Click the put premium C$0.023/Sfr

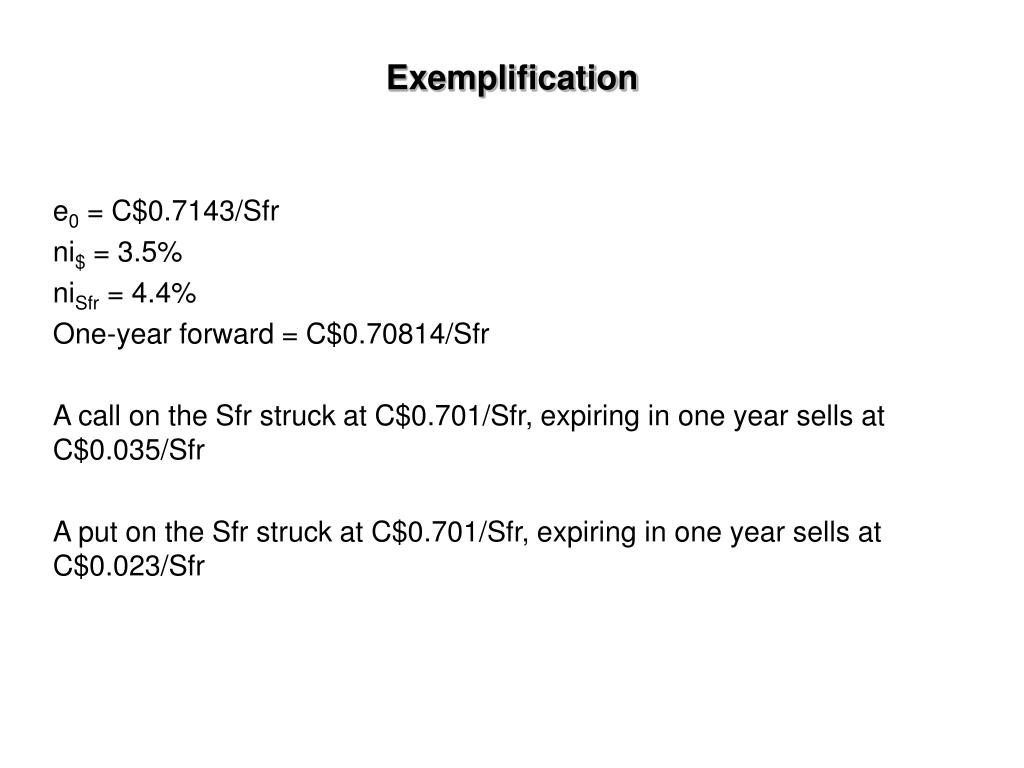pos(129,566)
